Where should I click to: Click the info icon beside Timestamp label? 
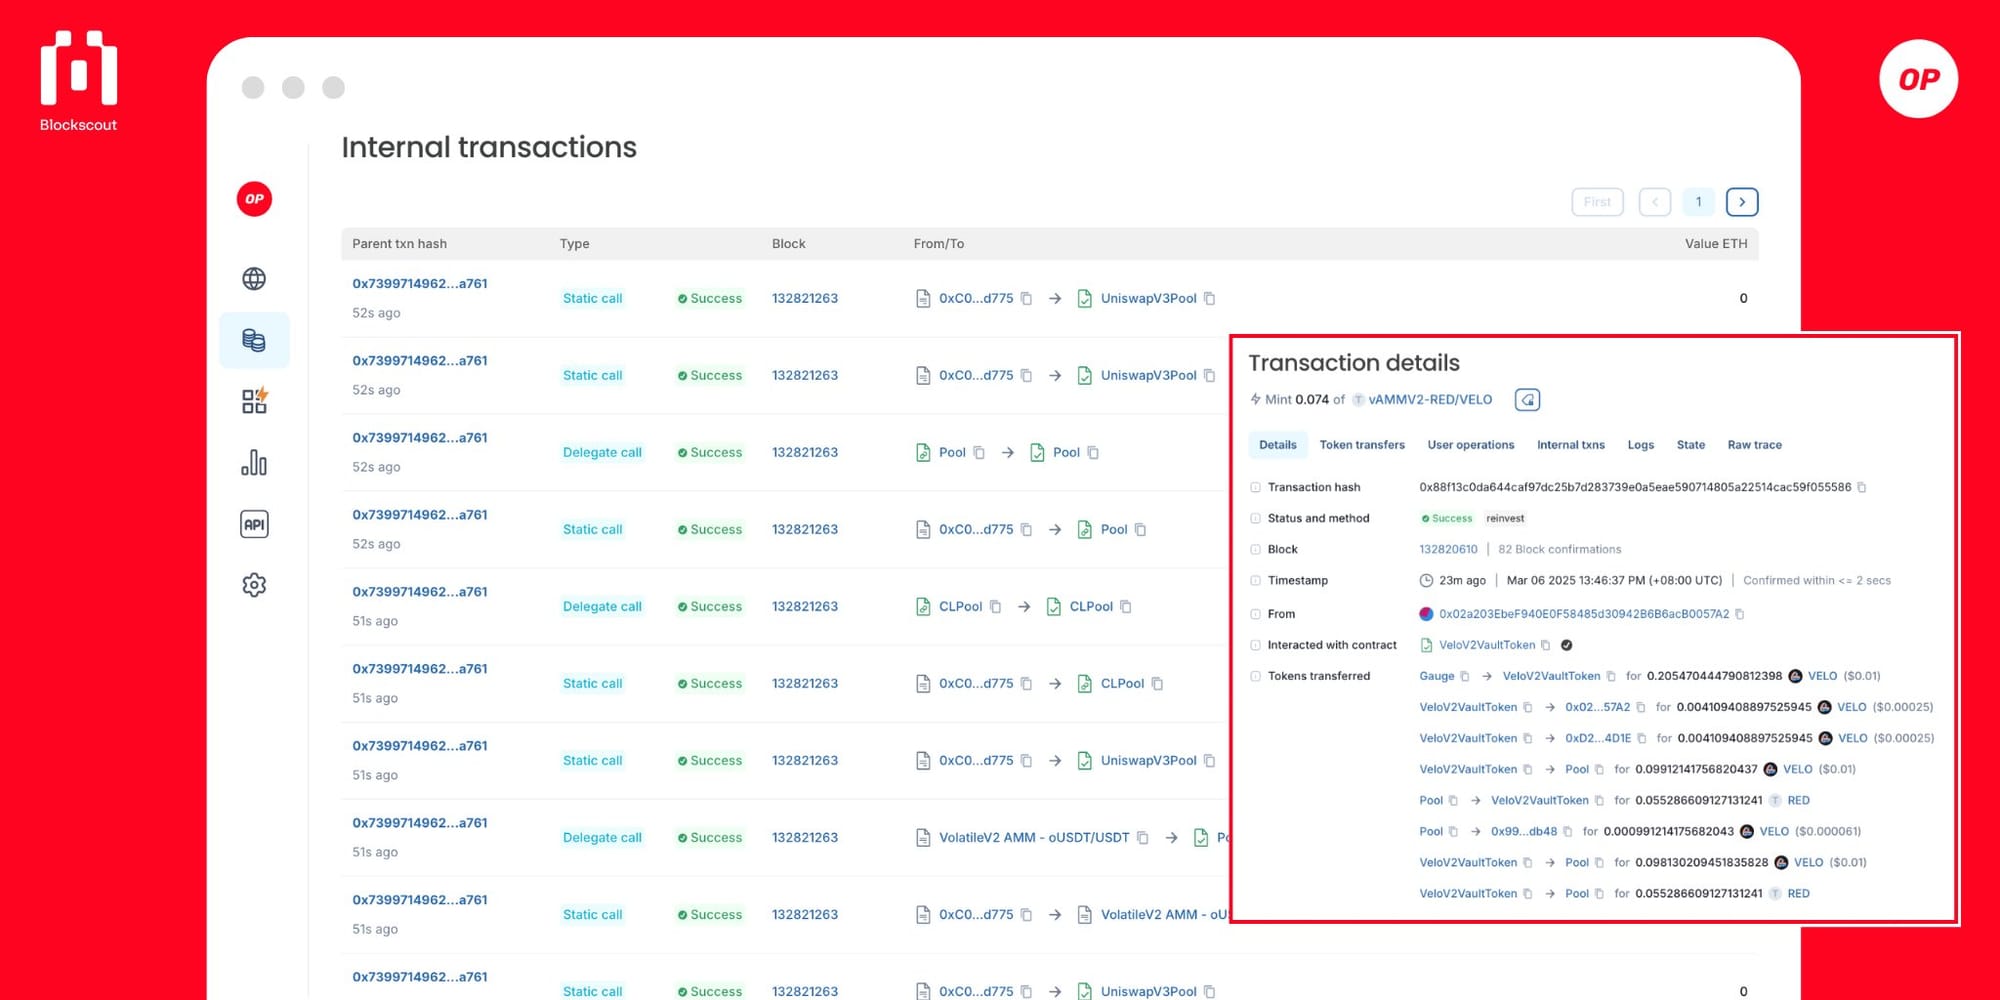(x=1255, y=580)
